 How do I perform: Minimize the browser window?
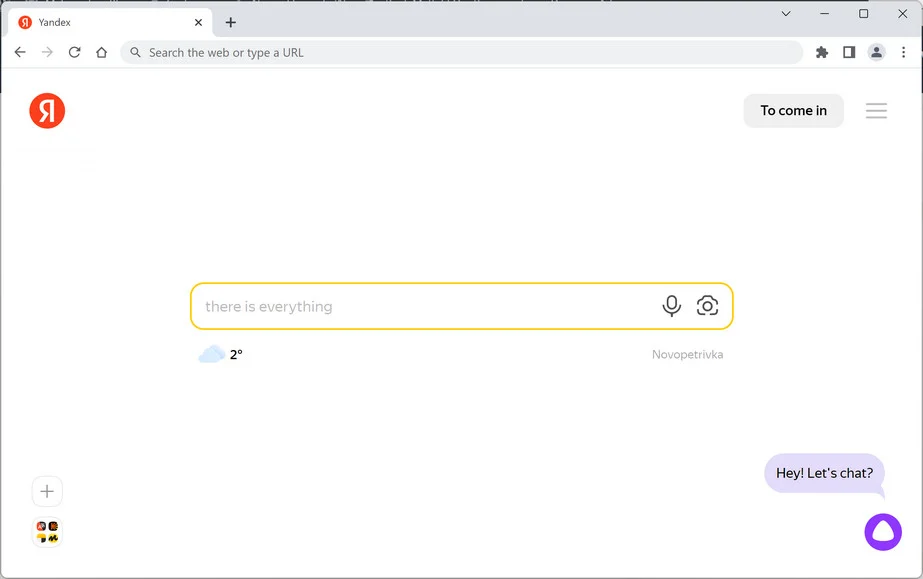pos(825,14)
